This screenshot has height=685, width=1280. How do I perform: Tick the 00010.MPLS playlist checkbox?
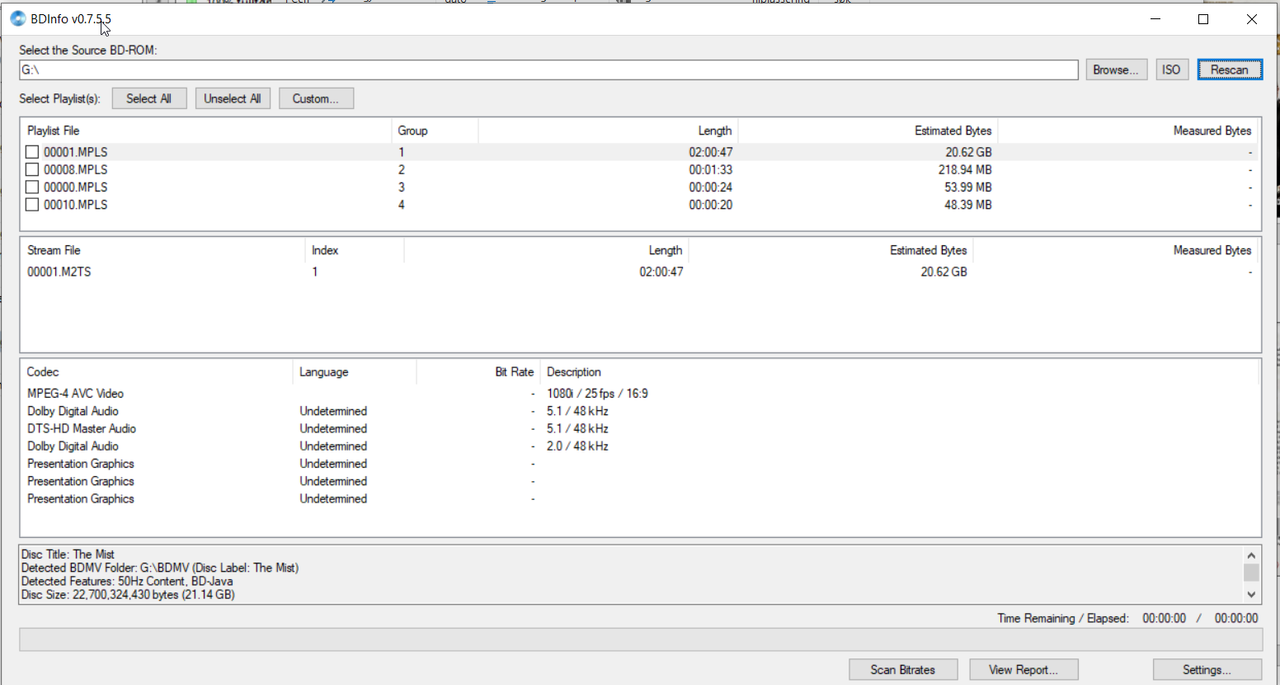click(32, 205)
